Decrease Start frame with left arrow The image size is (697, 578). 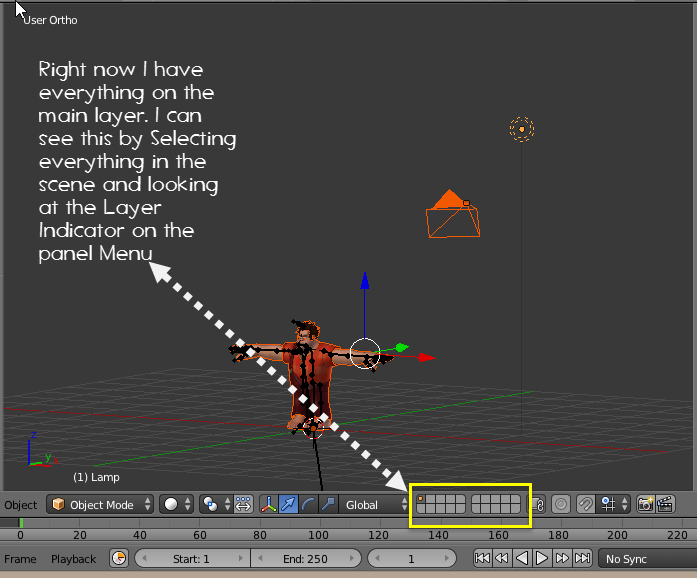tap(144, 558)
